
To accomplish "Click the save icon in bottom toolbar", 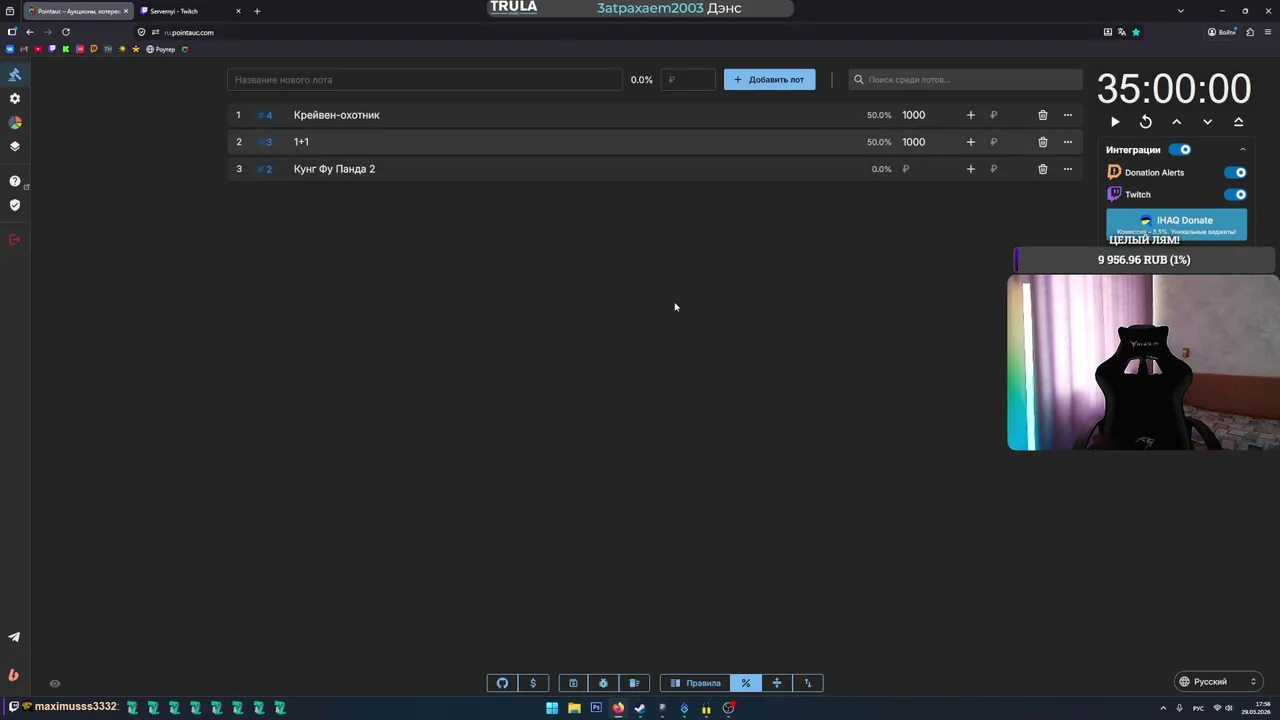I will coord(573,683).
